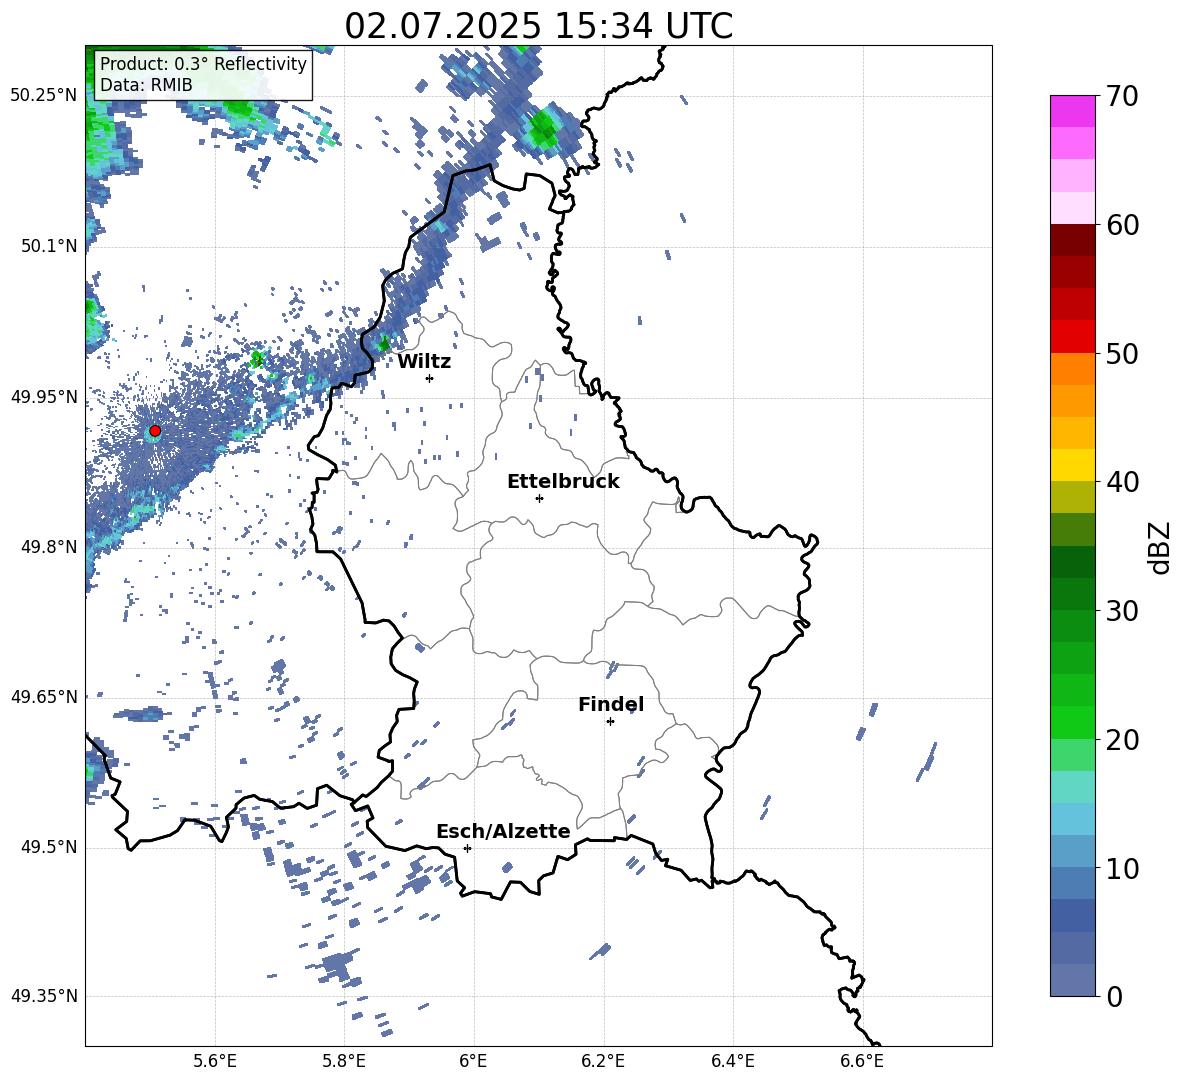This screenshot has height=1081, width=1184.
Task: Click the dark green colorbar segment near 30
Action: coord(1072,594)
